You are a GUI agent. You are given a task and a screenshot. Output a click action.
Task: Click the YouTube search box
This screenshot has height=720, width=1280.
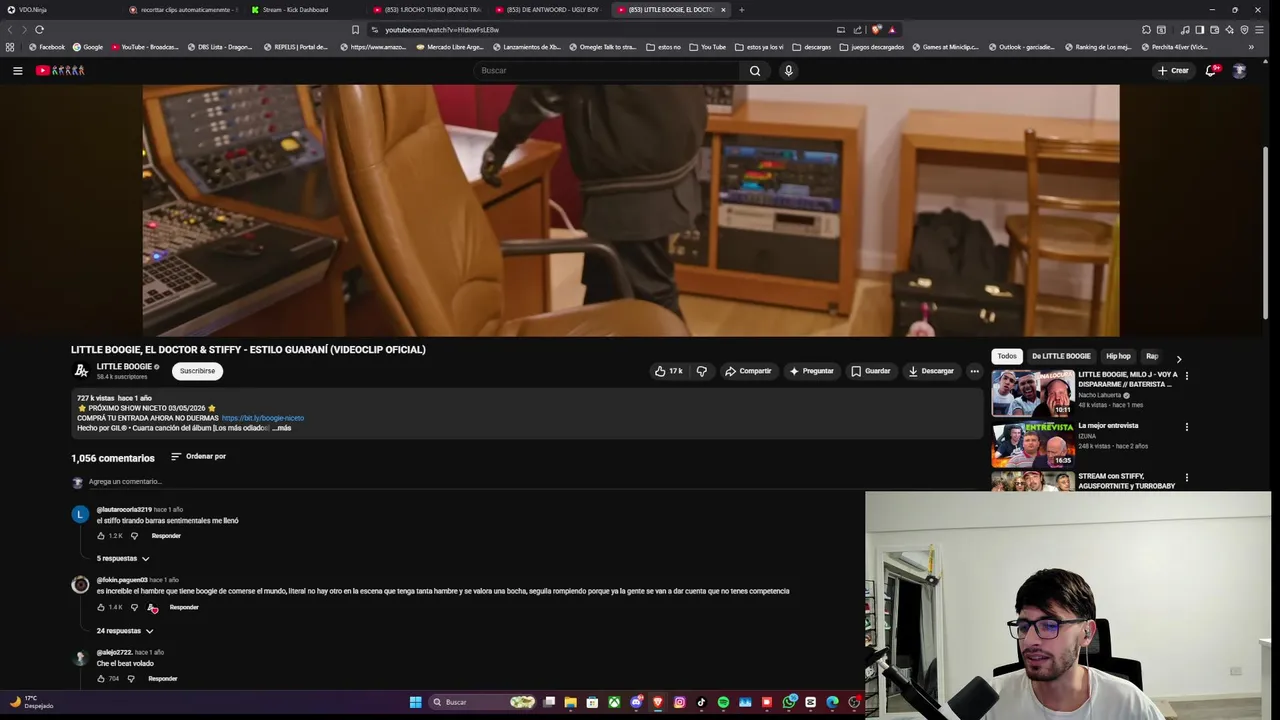pos(608,71)
